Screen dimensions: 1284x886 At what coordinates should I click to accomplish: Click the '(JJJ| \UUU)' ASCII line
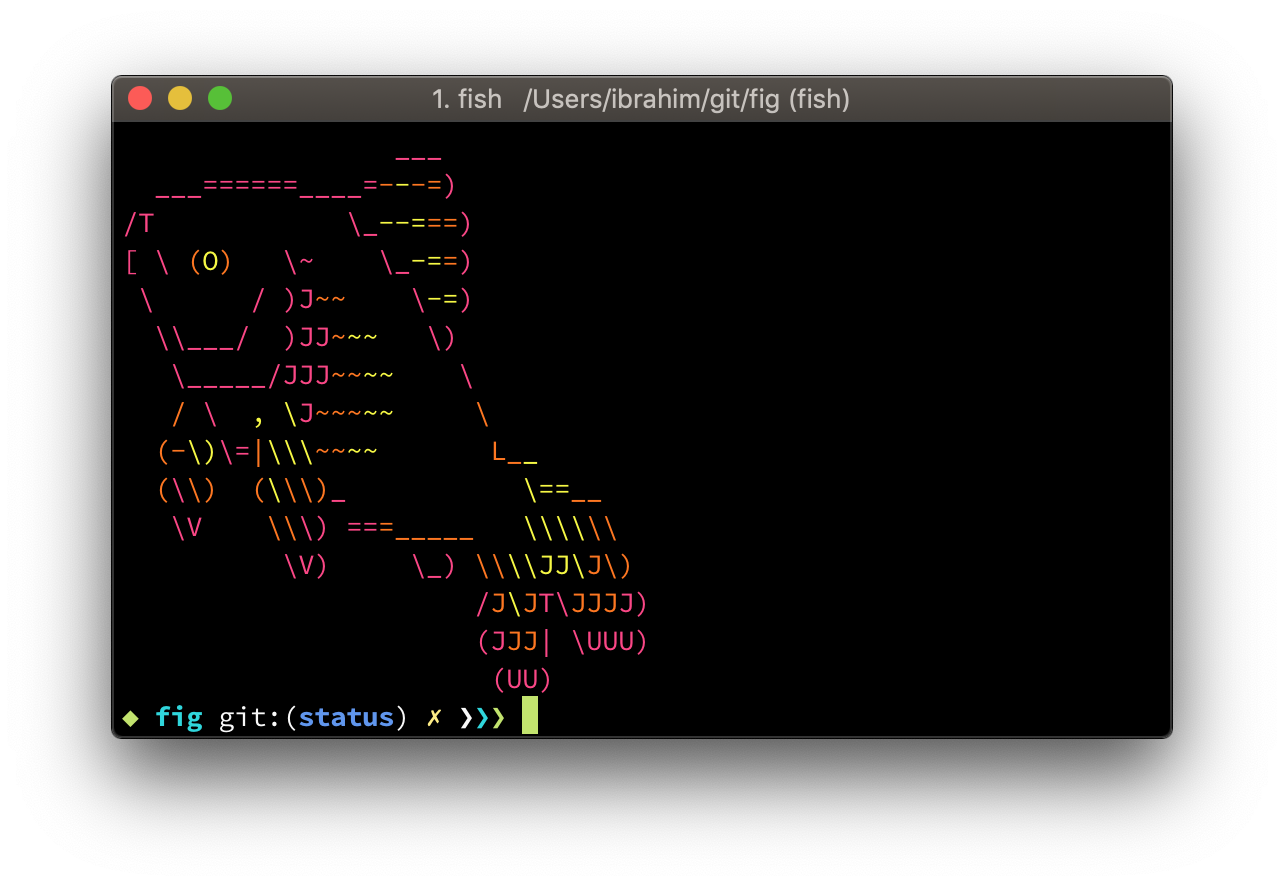[x=563, y=642]
